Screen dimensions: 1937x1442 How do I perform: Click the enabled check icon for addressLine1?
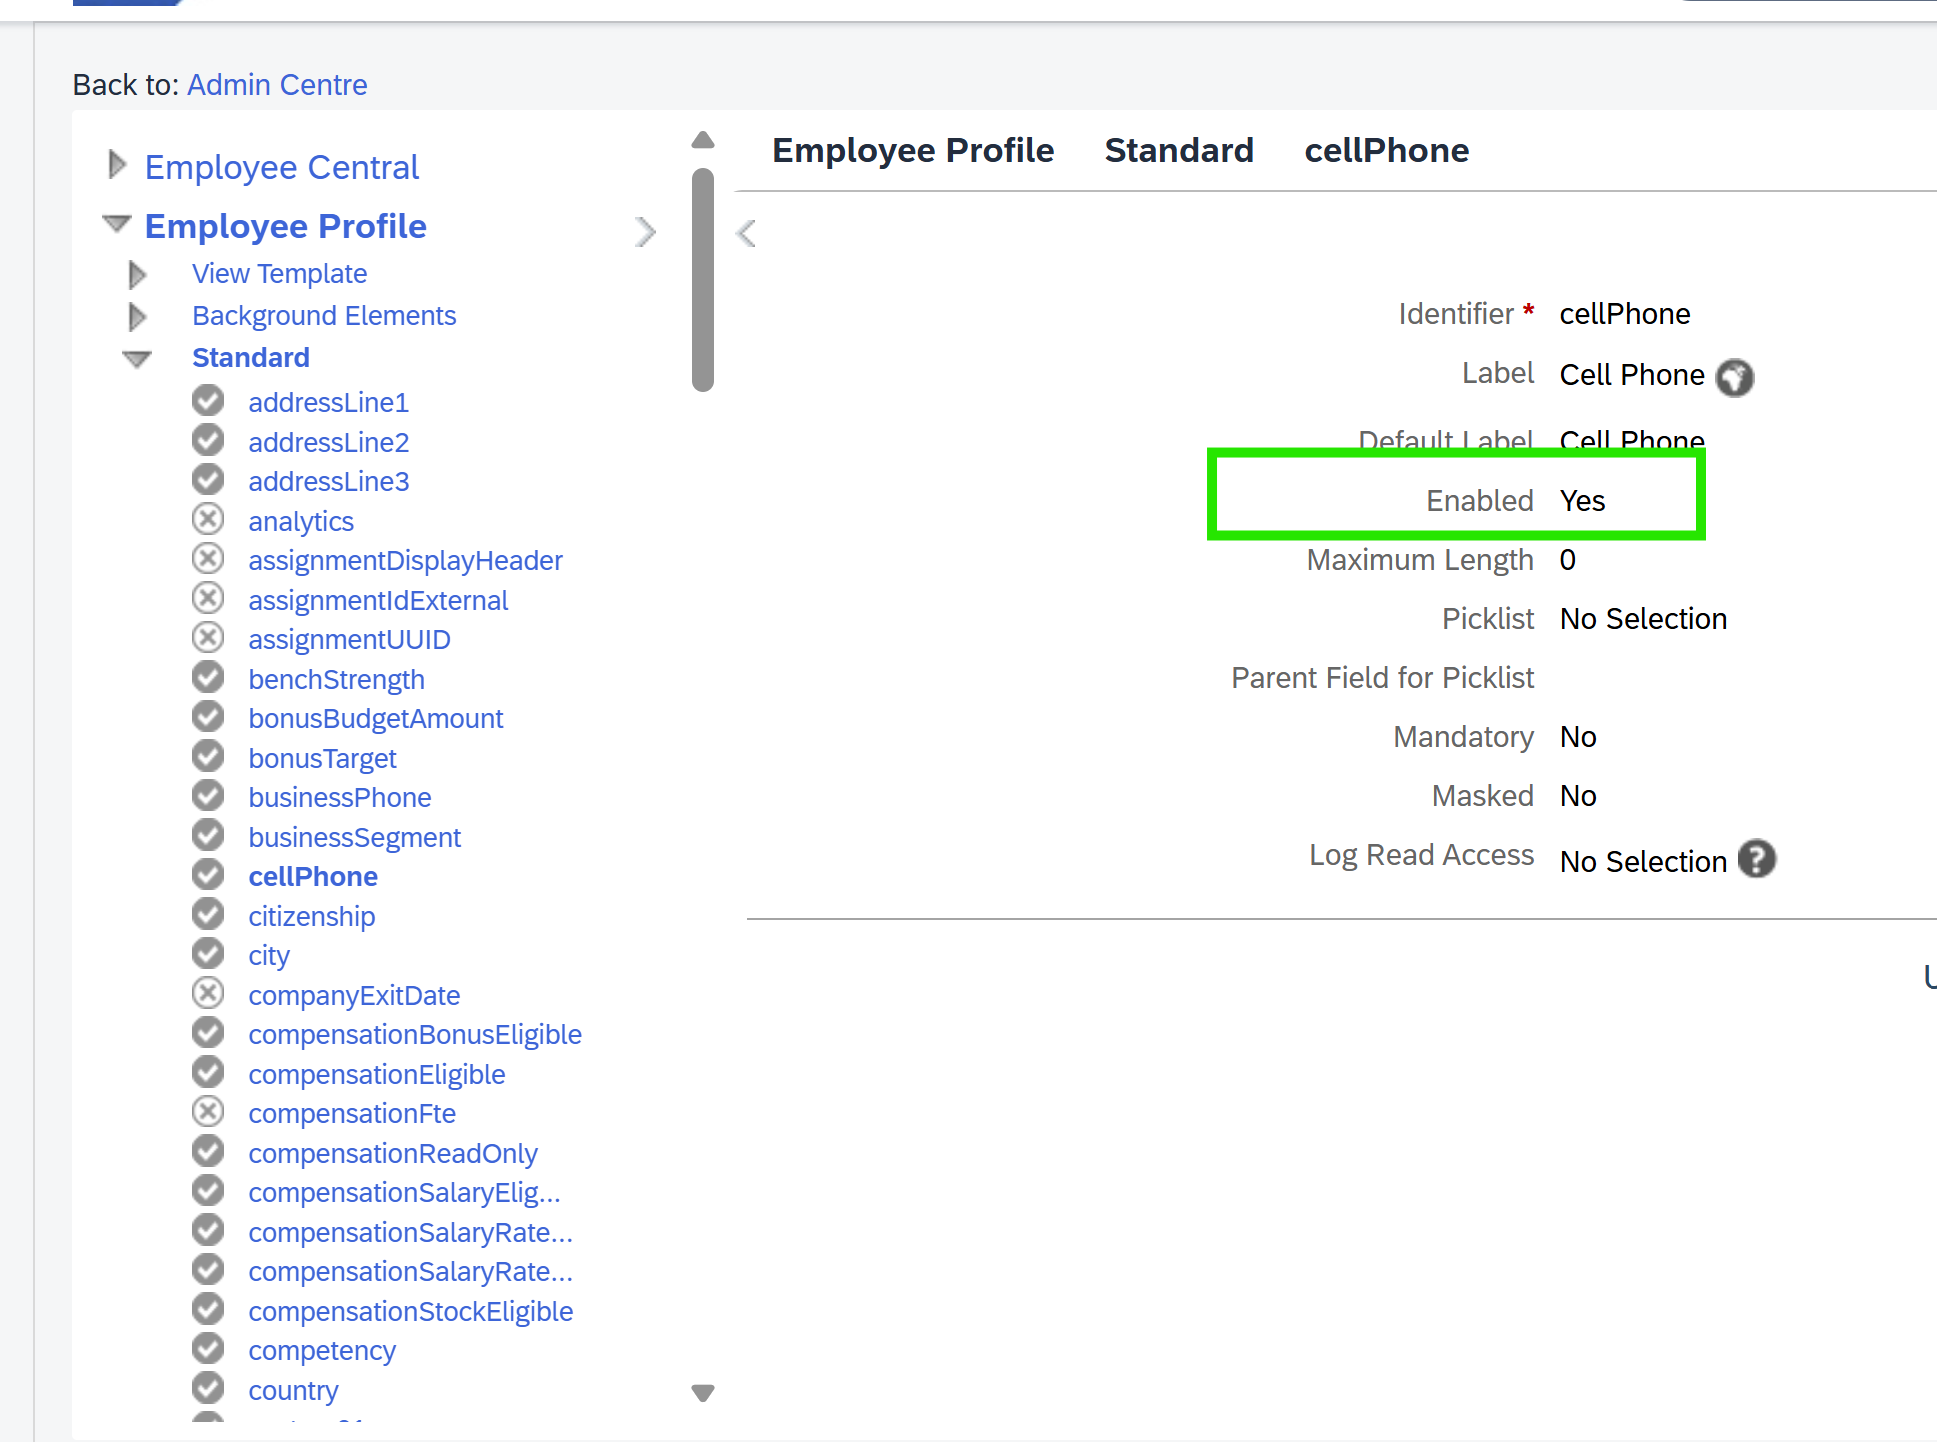click(208, 401)
